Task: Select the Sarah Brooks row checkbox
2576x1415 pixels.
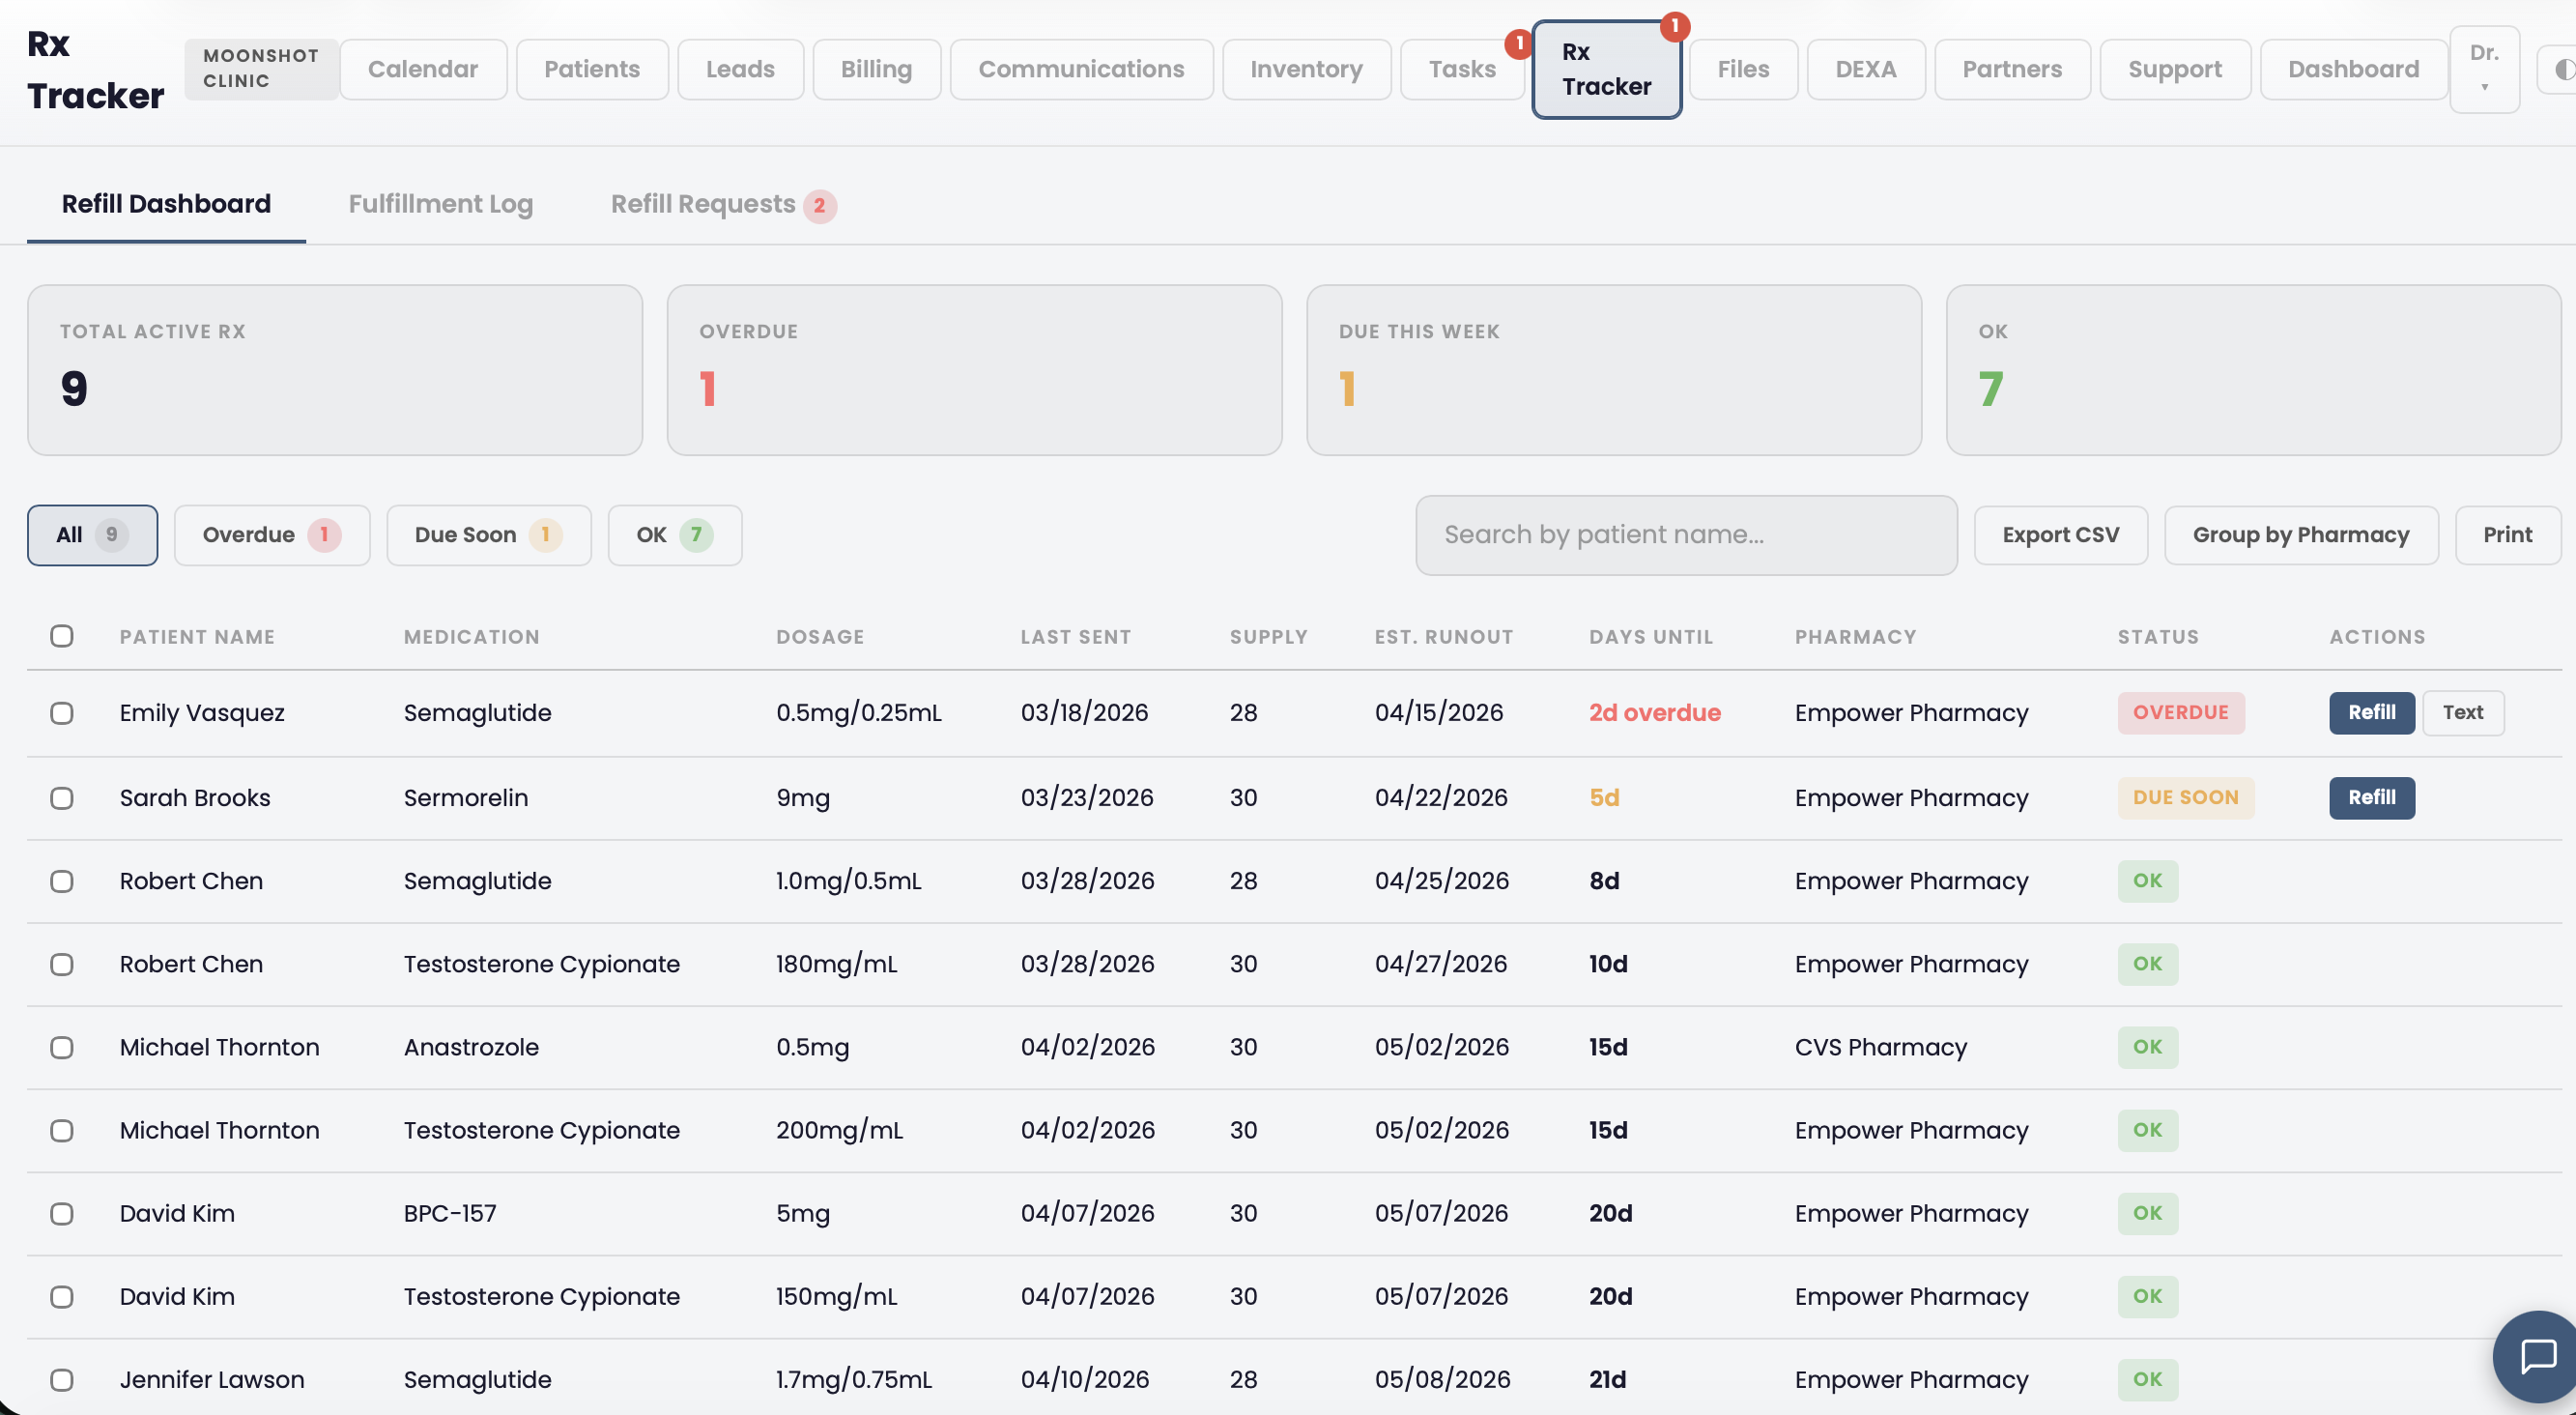Action: point(63,798)
